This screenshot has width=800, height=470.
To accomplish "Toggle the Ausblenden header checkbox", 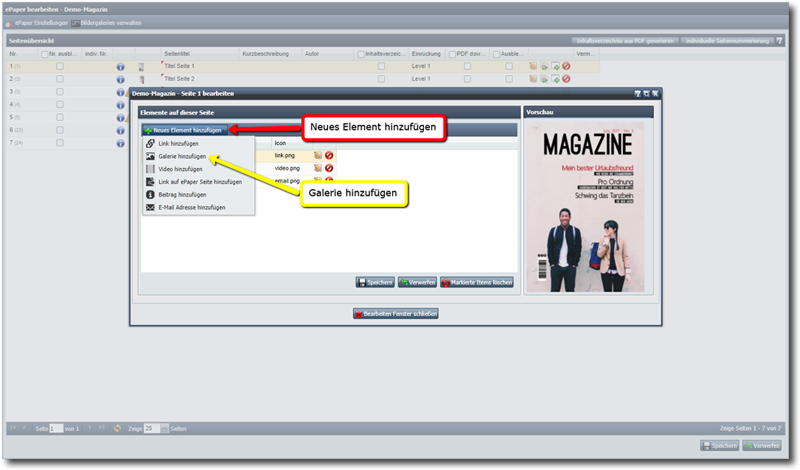I will pyautogui.click(x=496, y=54).
